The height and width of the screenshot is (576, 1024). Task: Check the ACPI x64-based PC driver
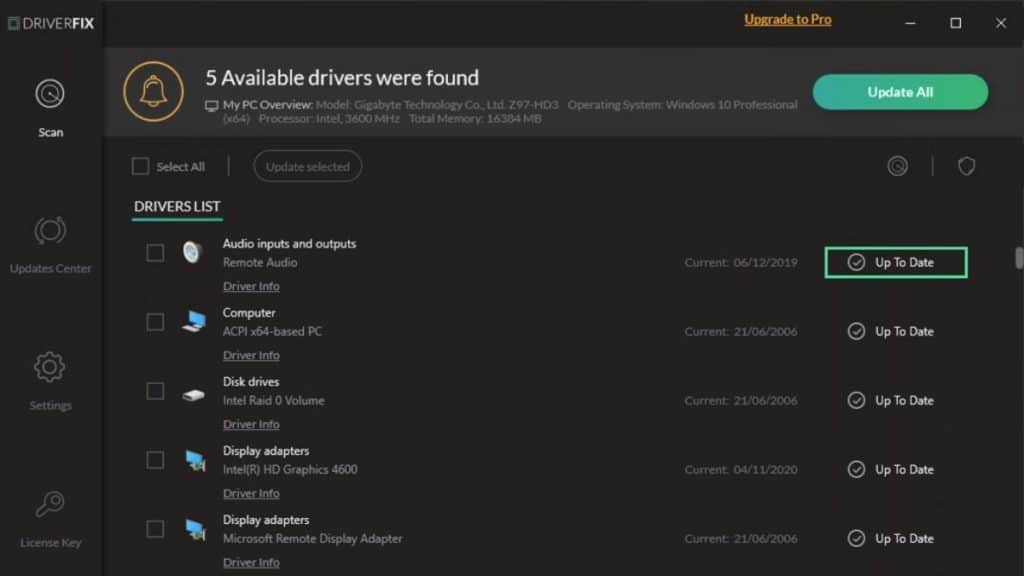155,322
